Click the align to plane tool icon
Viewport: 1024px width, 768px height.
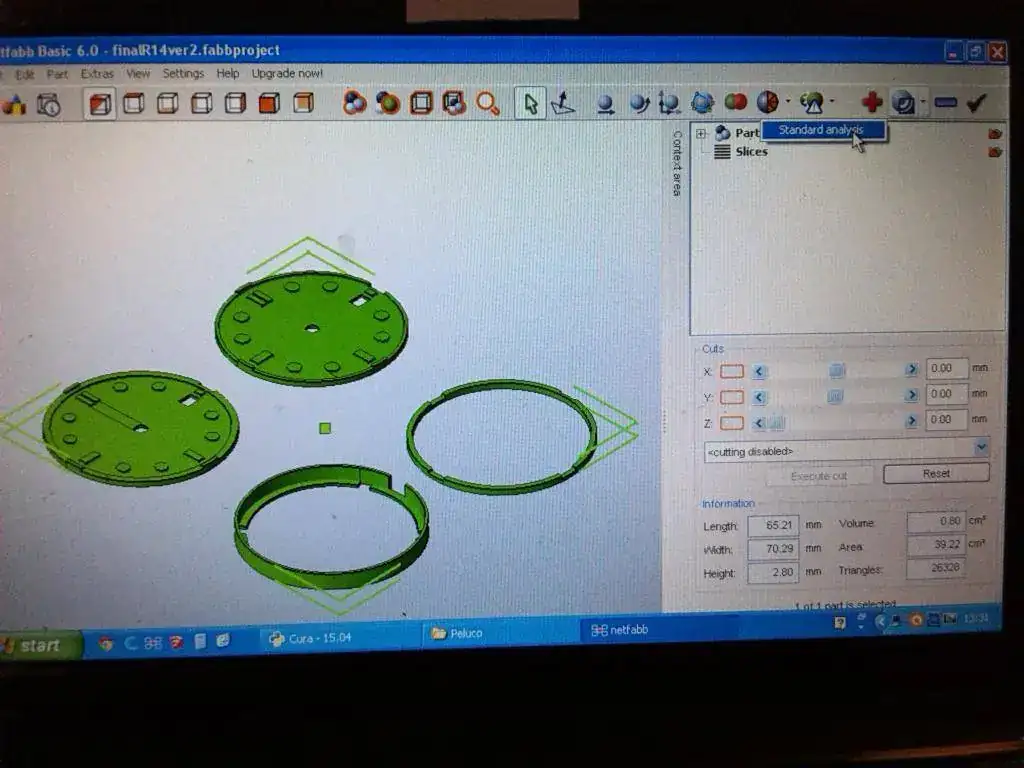[563, 103]
